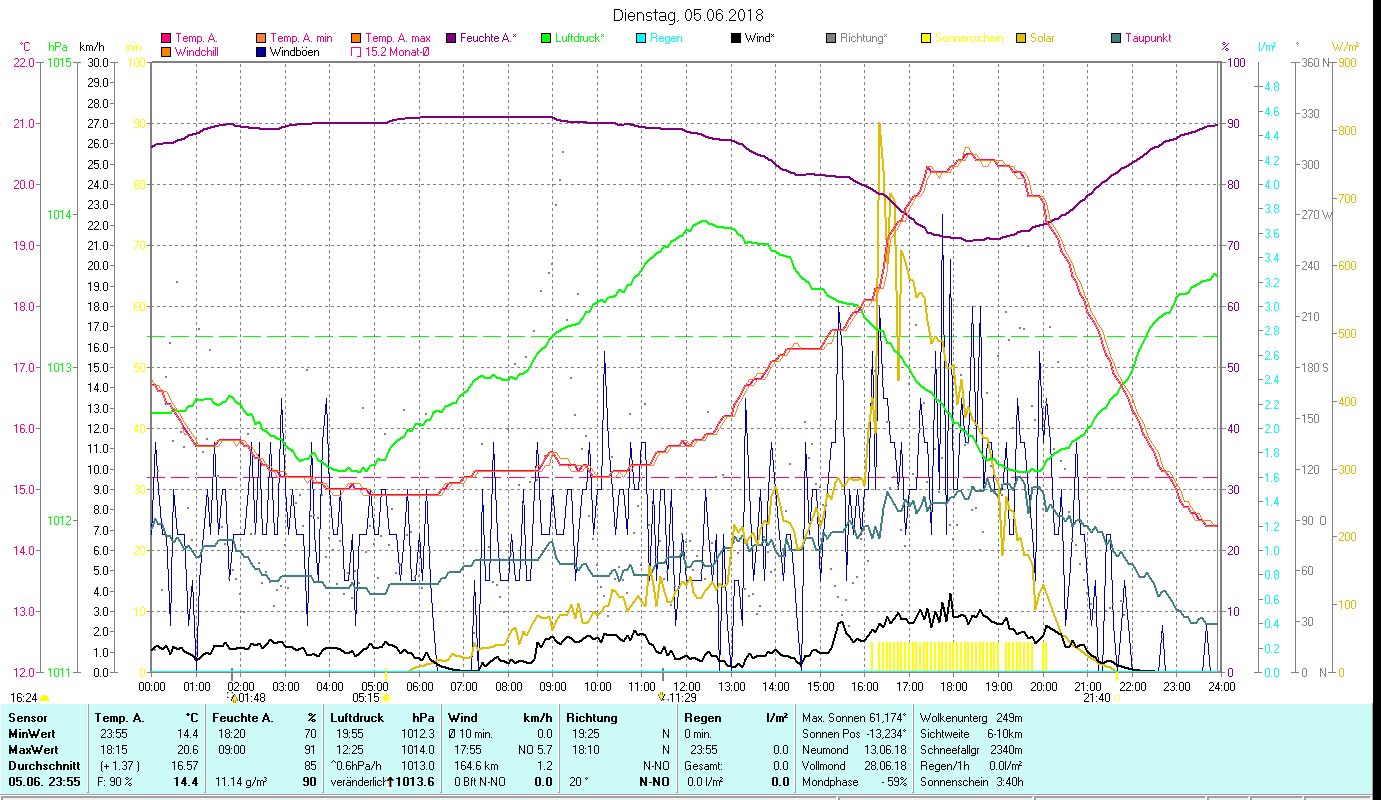Click the Sensor row header
Screen dimensions: 1381x800
[x=27, y=718]
